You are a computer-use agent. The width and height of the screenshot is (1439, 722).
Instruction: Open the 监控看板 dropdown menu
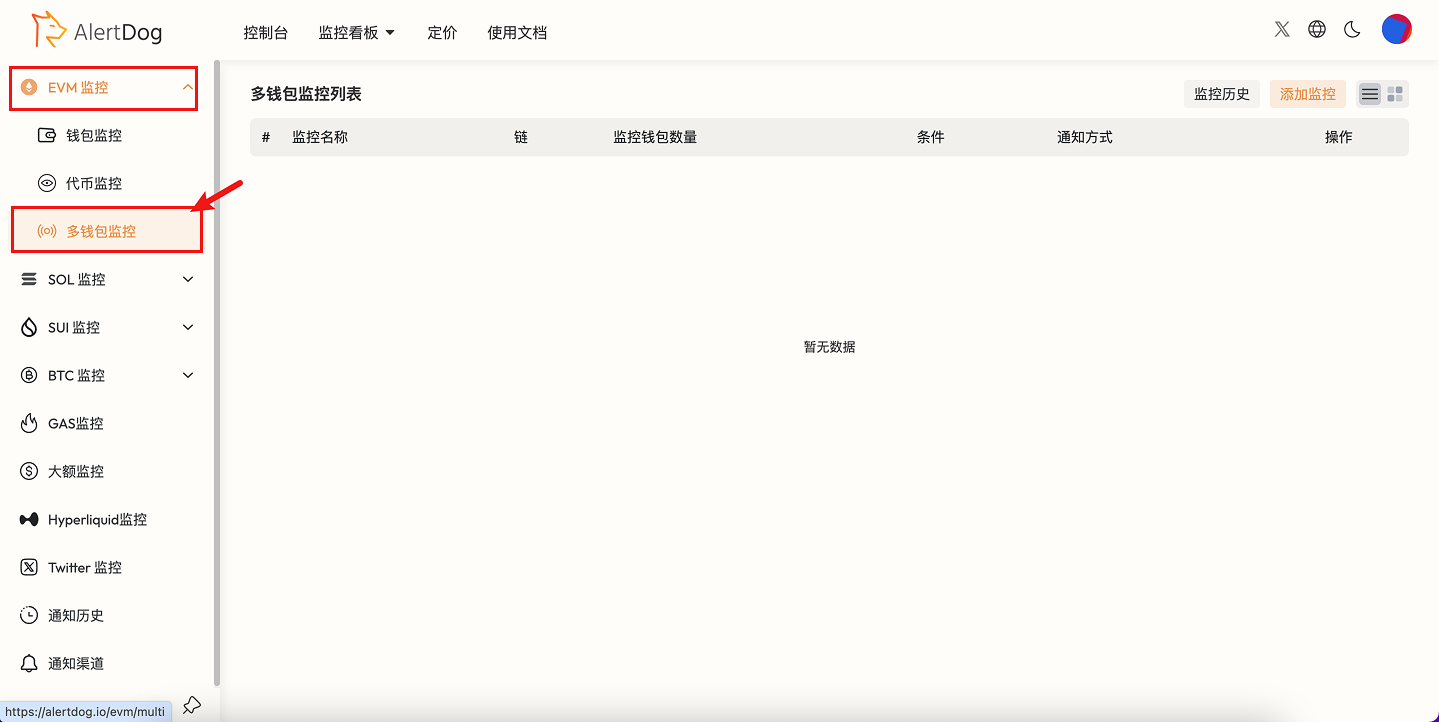[357, 32]
